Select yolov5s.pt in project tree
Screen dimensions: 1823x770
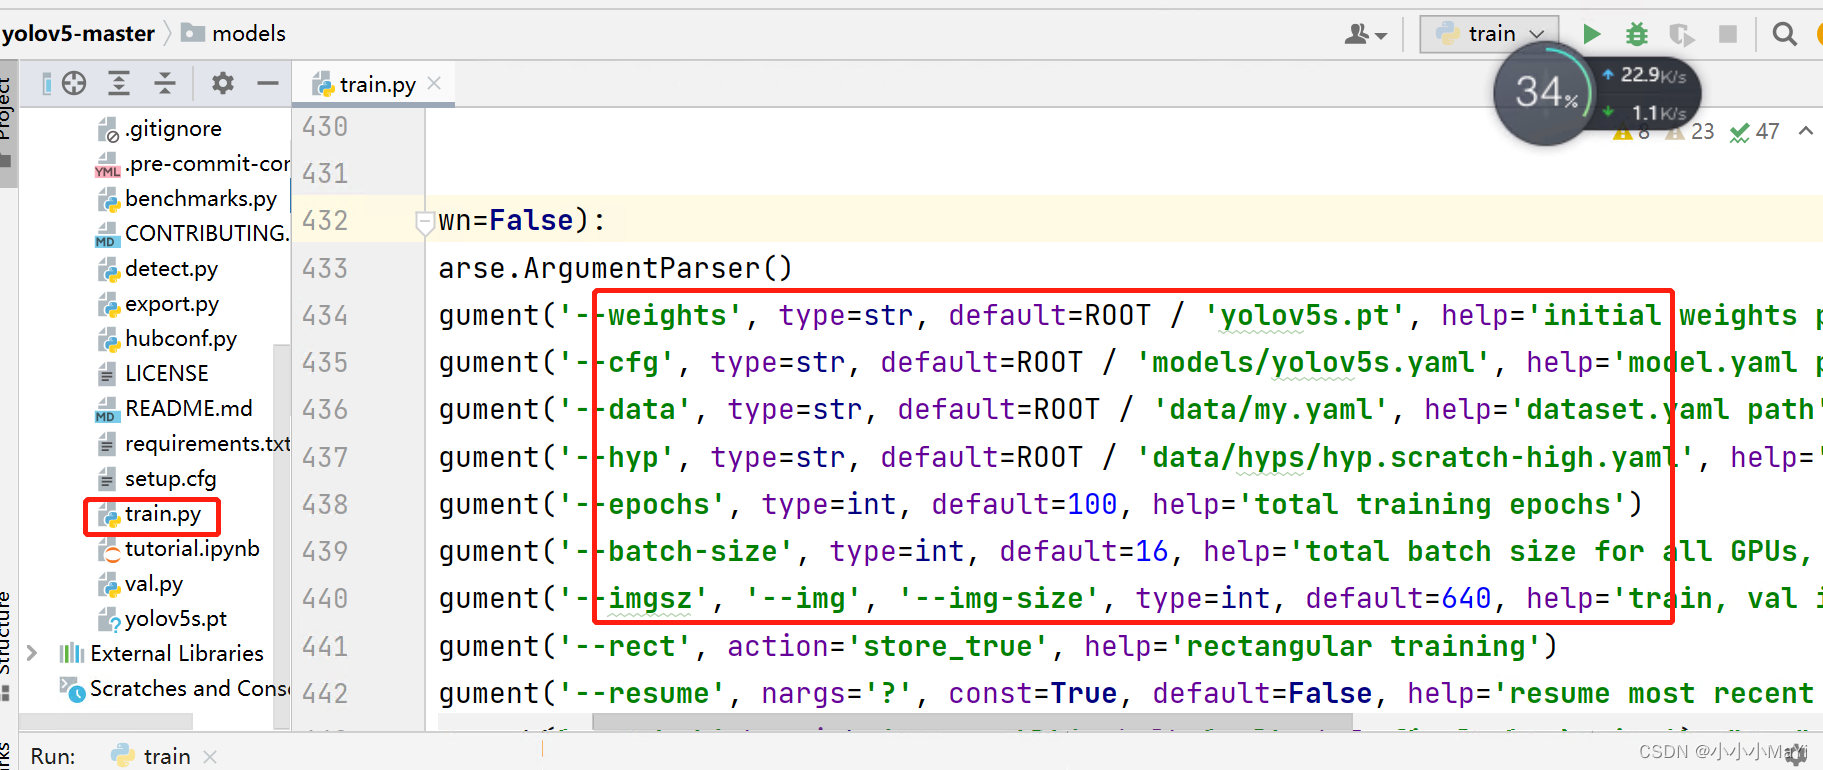click(x=163, y=619)
